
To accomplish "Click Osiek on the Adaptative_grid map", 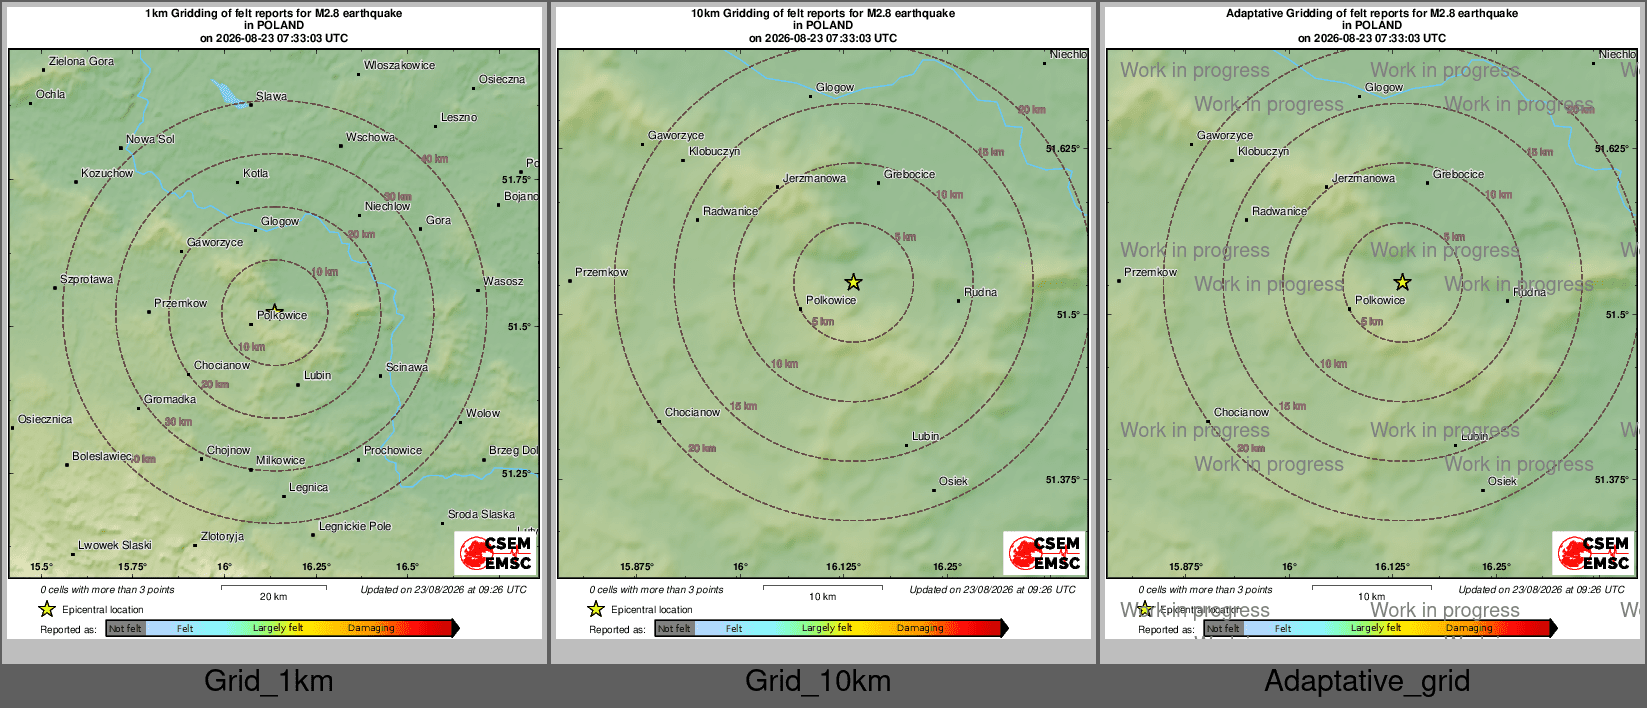I will click(1502, 481).
